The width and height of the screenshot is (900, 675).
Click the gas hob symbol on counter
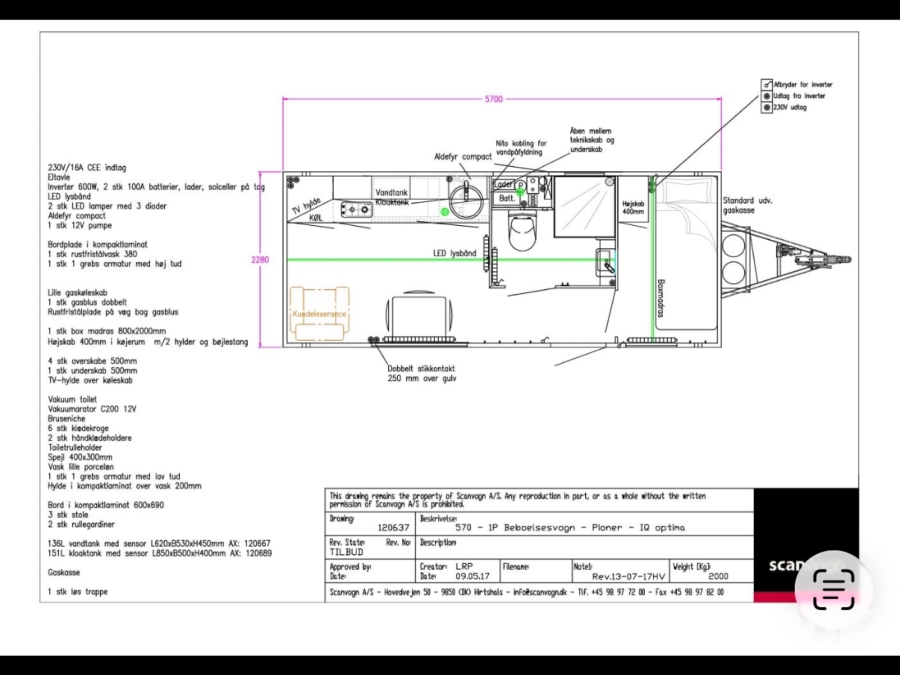point(357,209)
